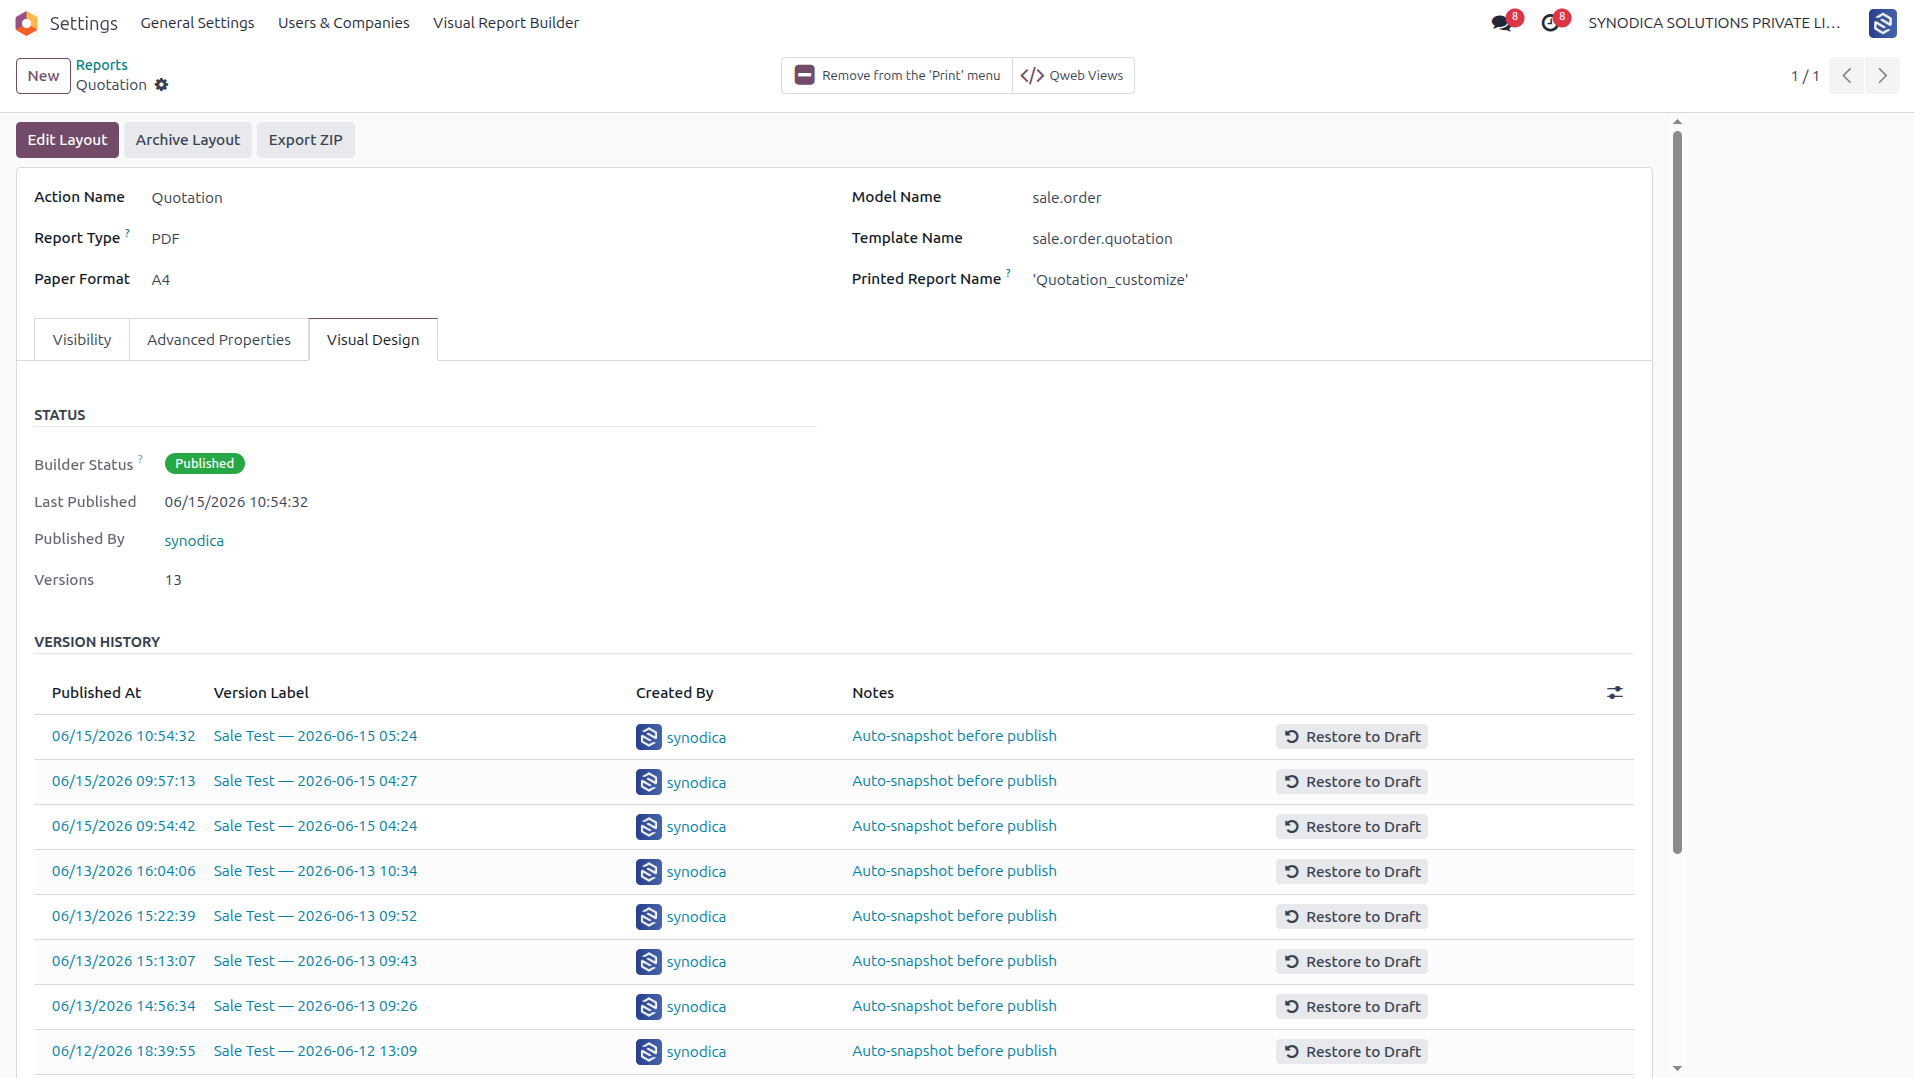Click Template Name value sale.order.quotation
Viewport: 1914px width, 1078px height.
pyautogui.click(x=1102, y=239)
